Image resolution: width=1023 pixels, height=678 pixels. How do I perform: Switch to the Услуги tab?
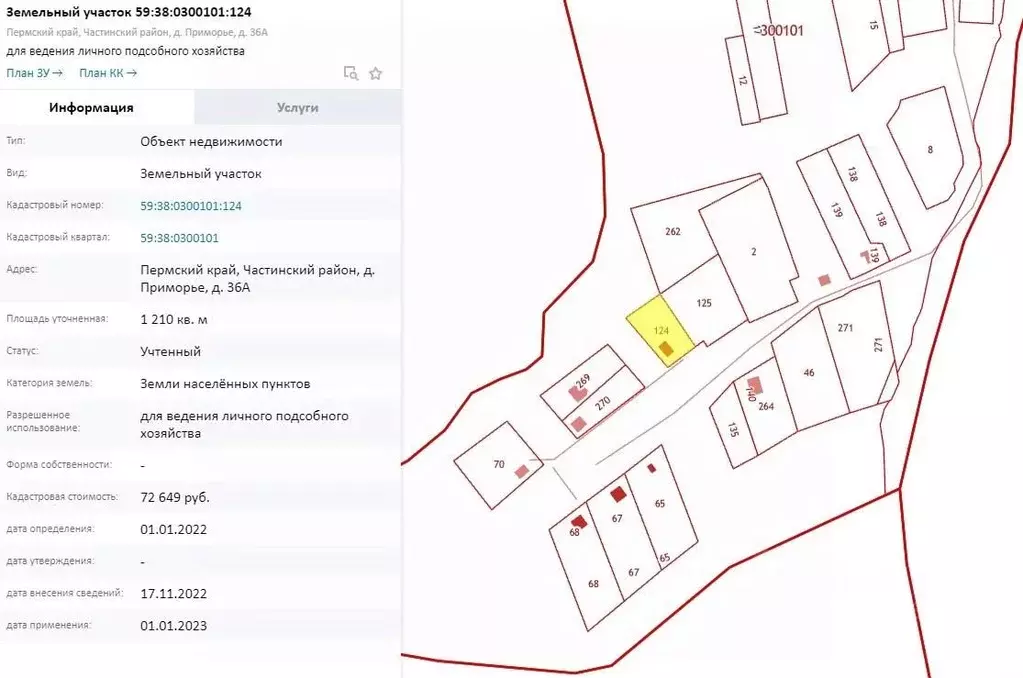298,108
